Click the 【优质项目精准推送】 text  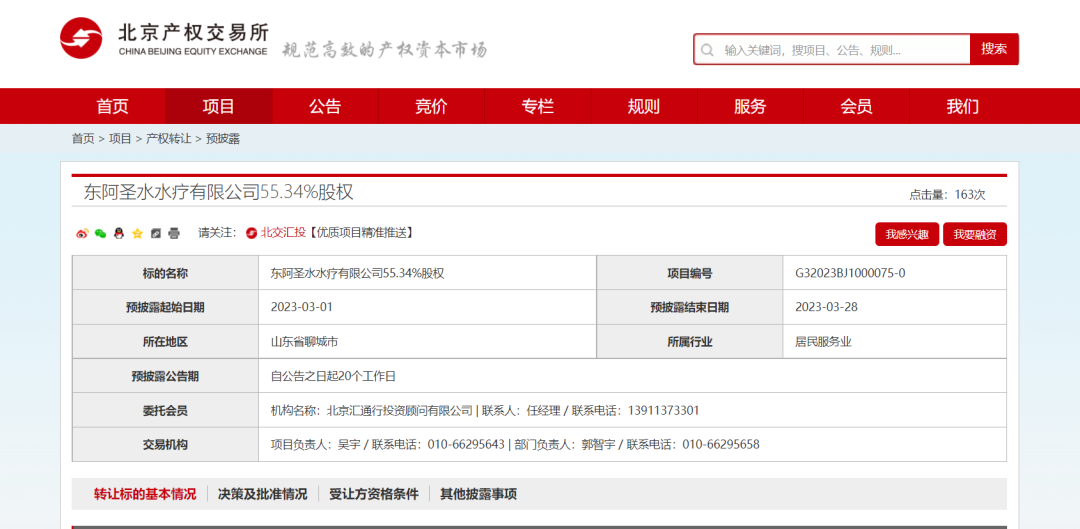(x=360, y=233)
